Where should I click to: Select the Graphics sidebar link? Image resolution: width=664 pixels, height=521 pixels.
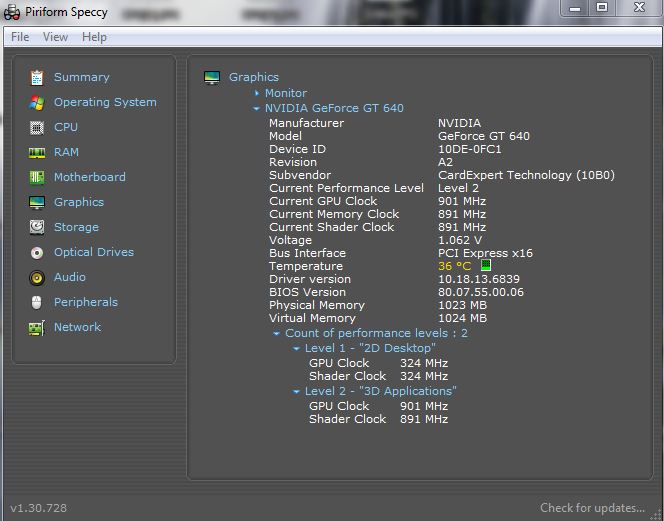point(79,202)
